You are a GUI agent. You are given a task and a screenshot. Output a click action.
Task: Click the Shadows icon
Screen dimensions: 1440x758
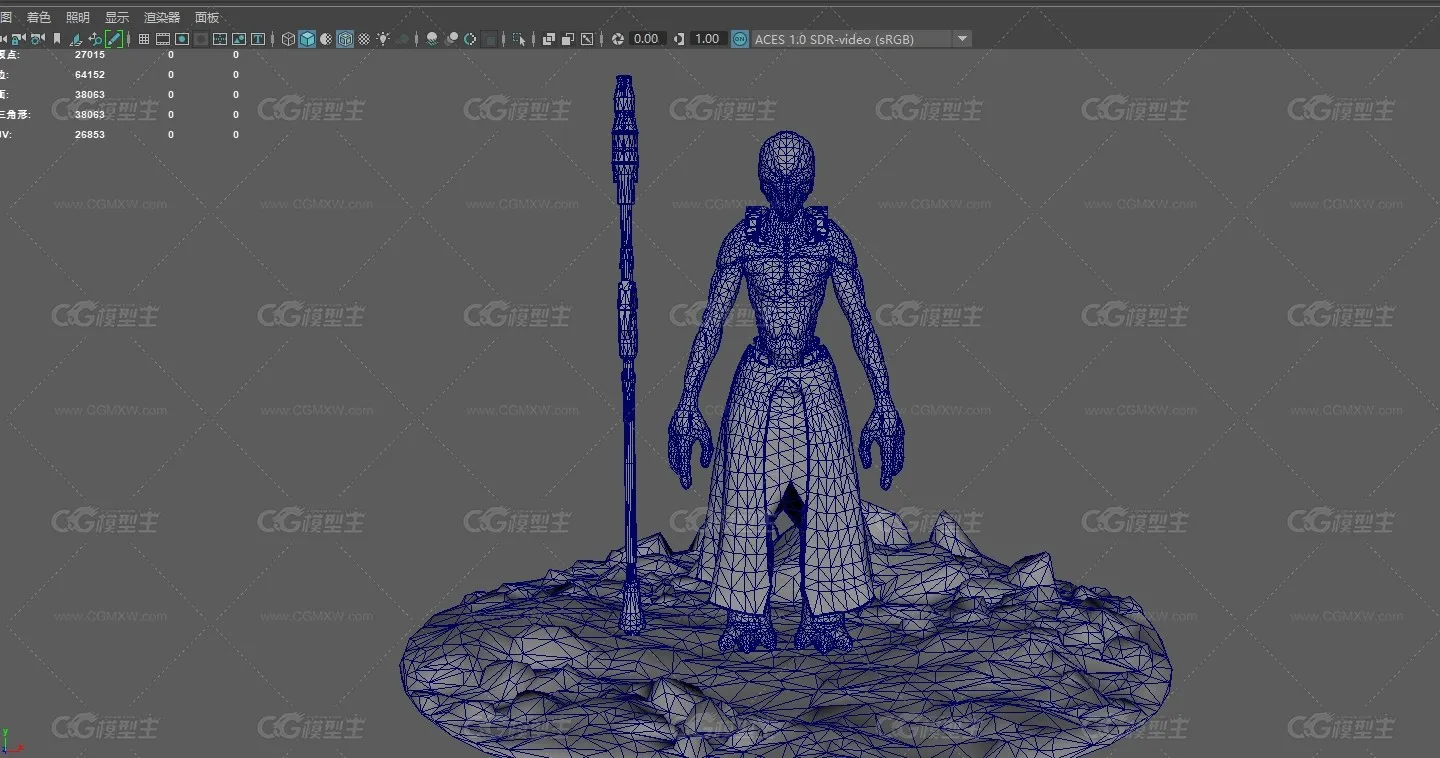[403, 39]
